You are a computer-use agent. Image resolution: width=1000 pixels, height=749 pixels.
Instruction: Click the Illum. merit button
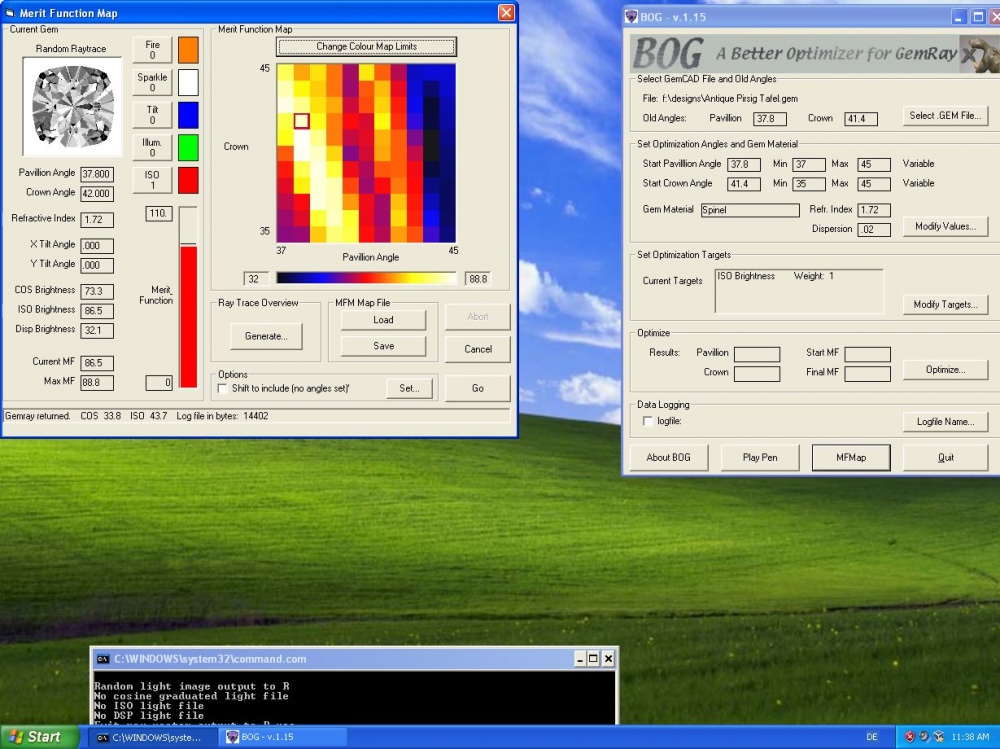pos(152,147)
